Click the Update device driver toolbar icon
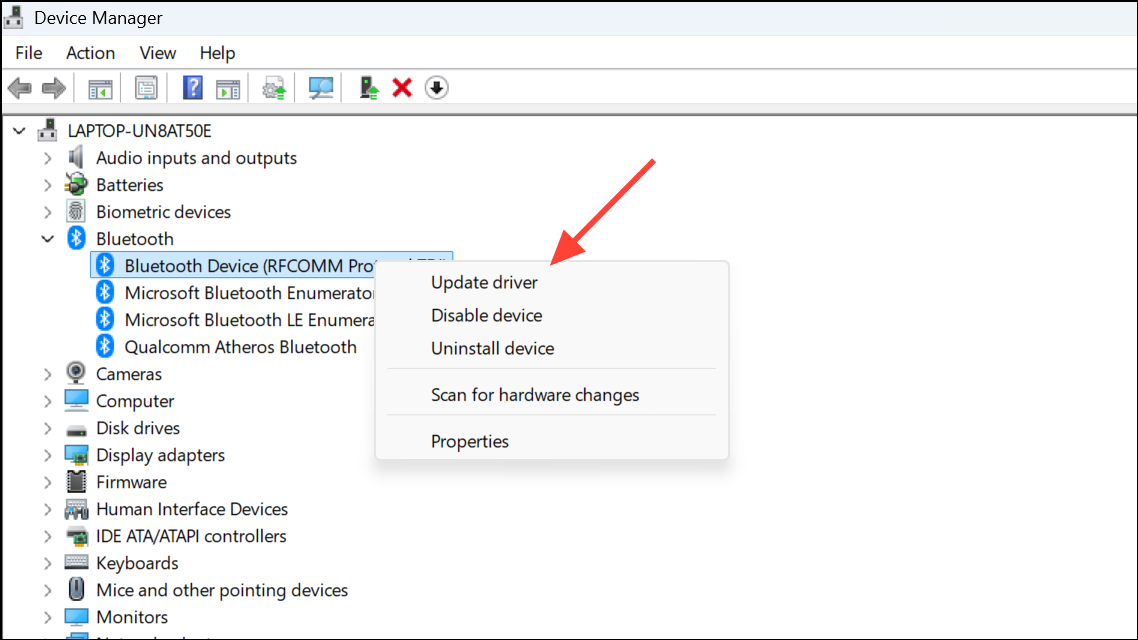Screen dimensions: 1138x640 point(274,89)
